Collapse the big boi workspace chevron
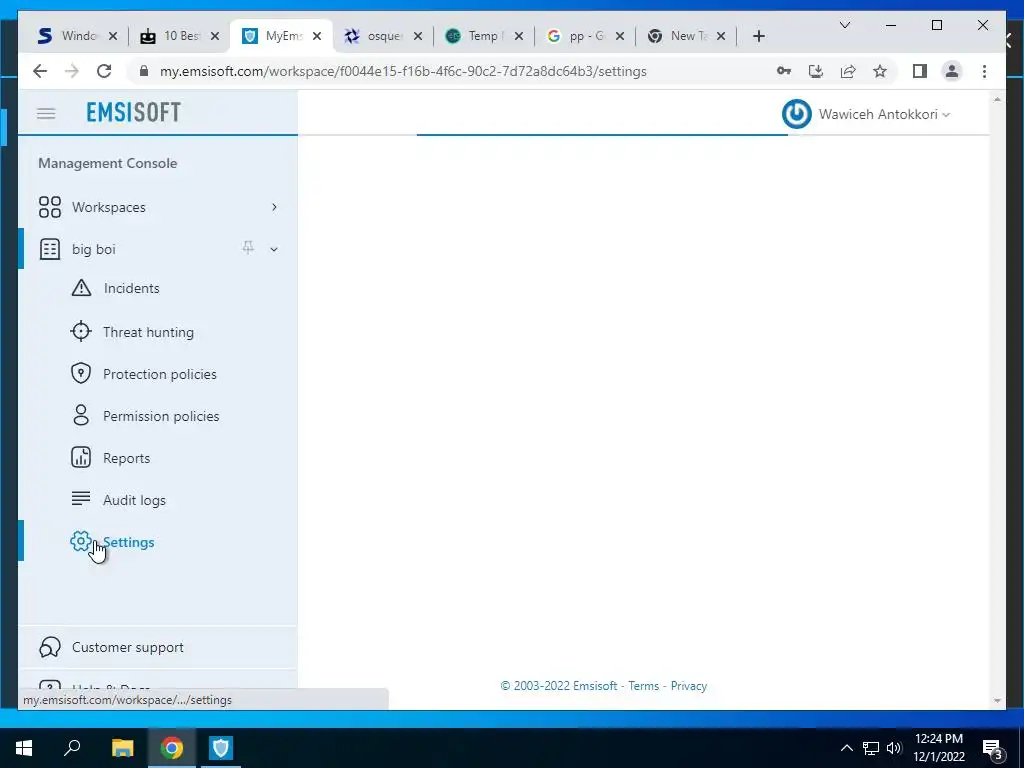This screenshot has width=1024, height=768. 274,249
